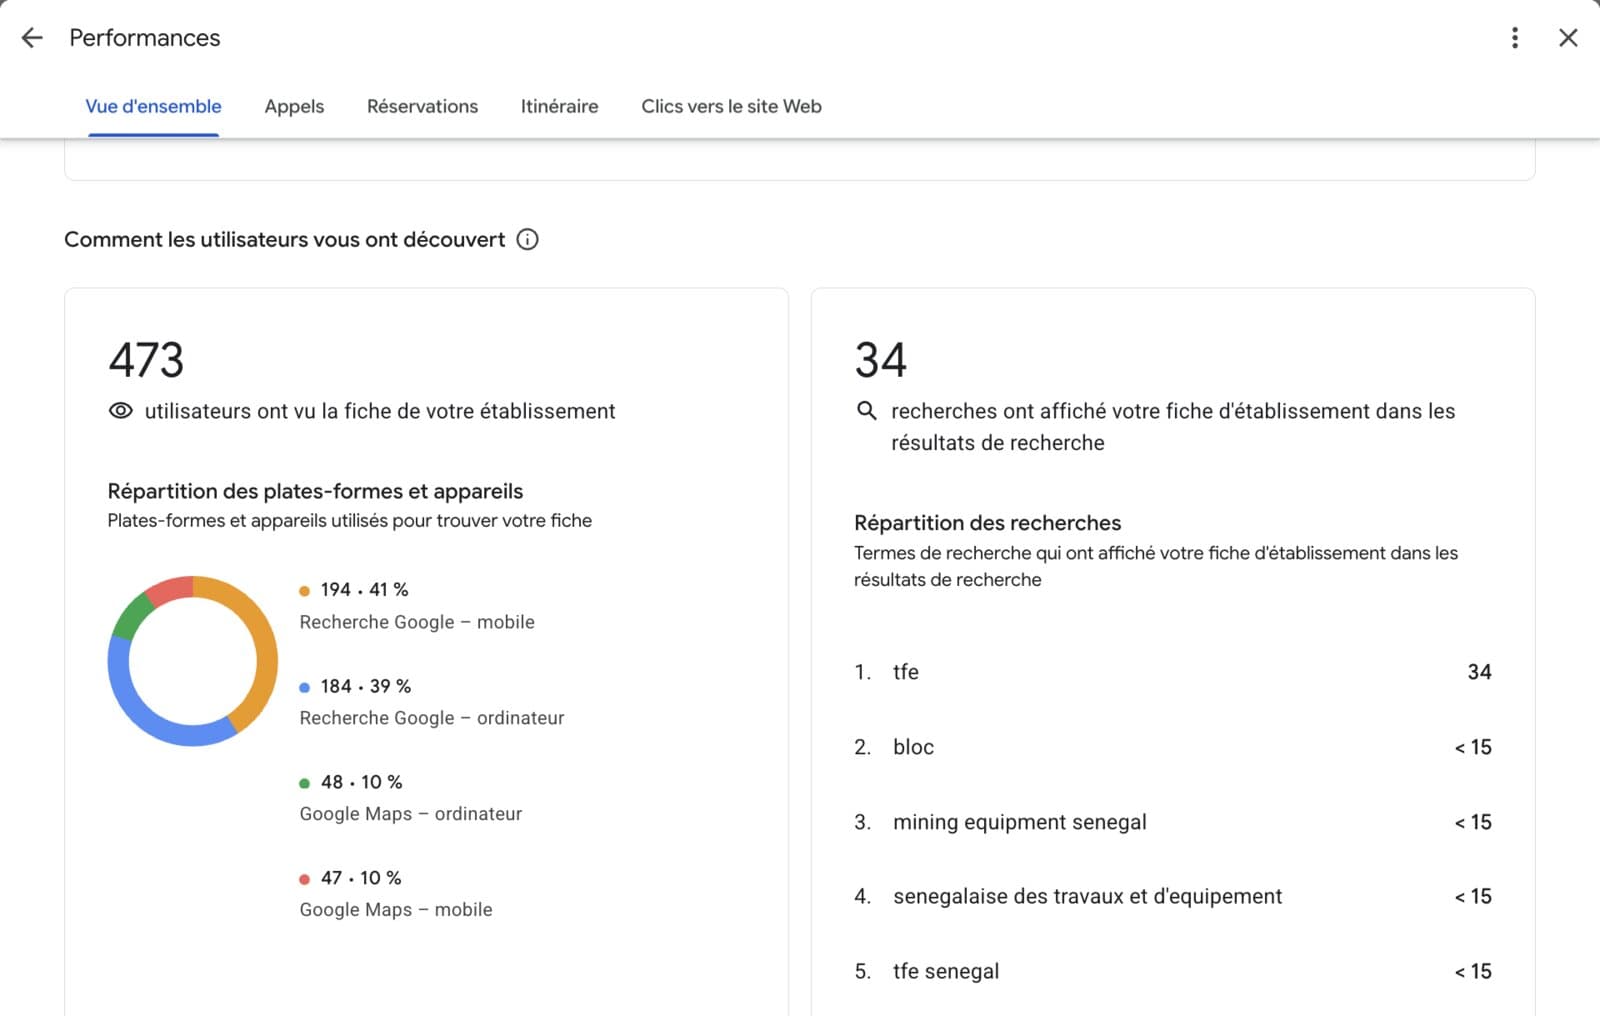This screenshot has height=1016, width=1600.
Task: Click the magnifier icon near searches count
Action: pos(867,411)
